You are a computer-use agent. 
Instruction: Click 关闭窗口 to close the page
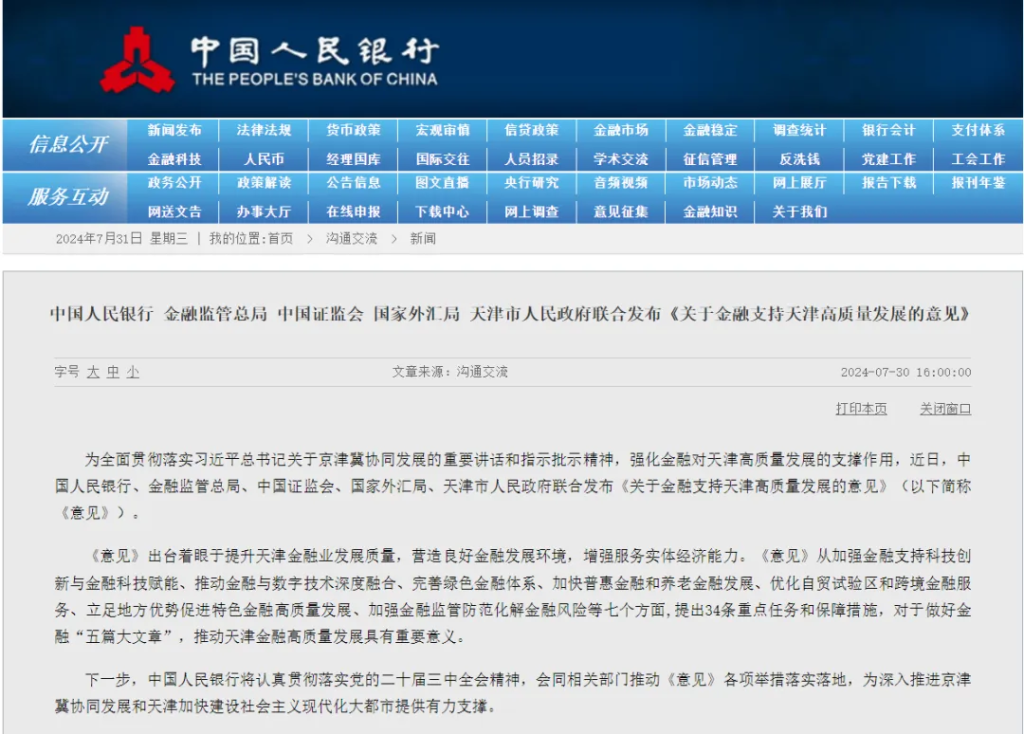click(x=946, y=409)
